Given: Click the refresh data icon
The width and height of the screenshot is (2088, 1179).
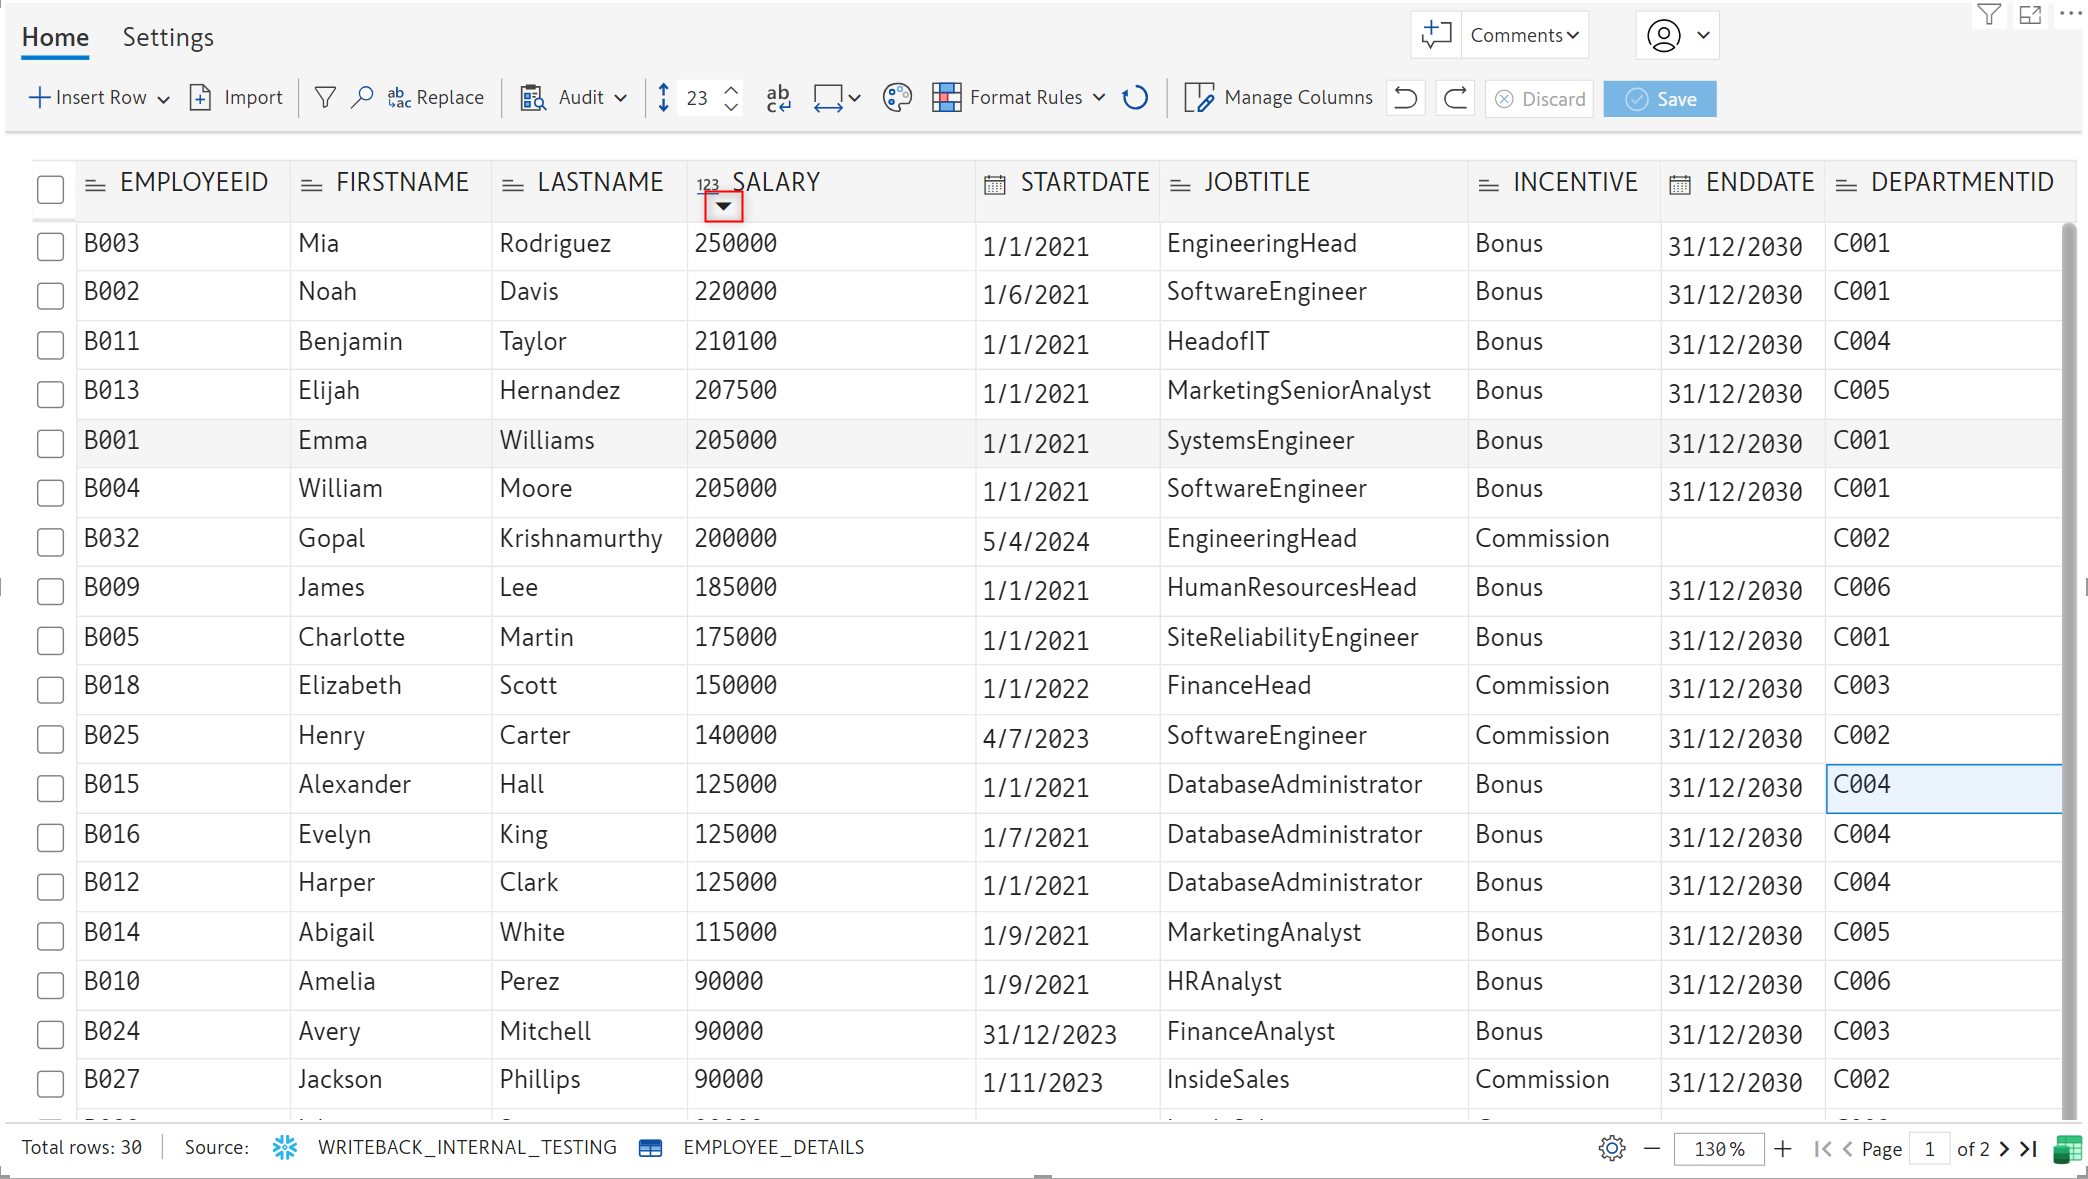Looking at the screenshot, I should (1135, 98).
